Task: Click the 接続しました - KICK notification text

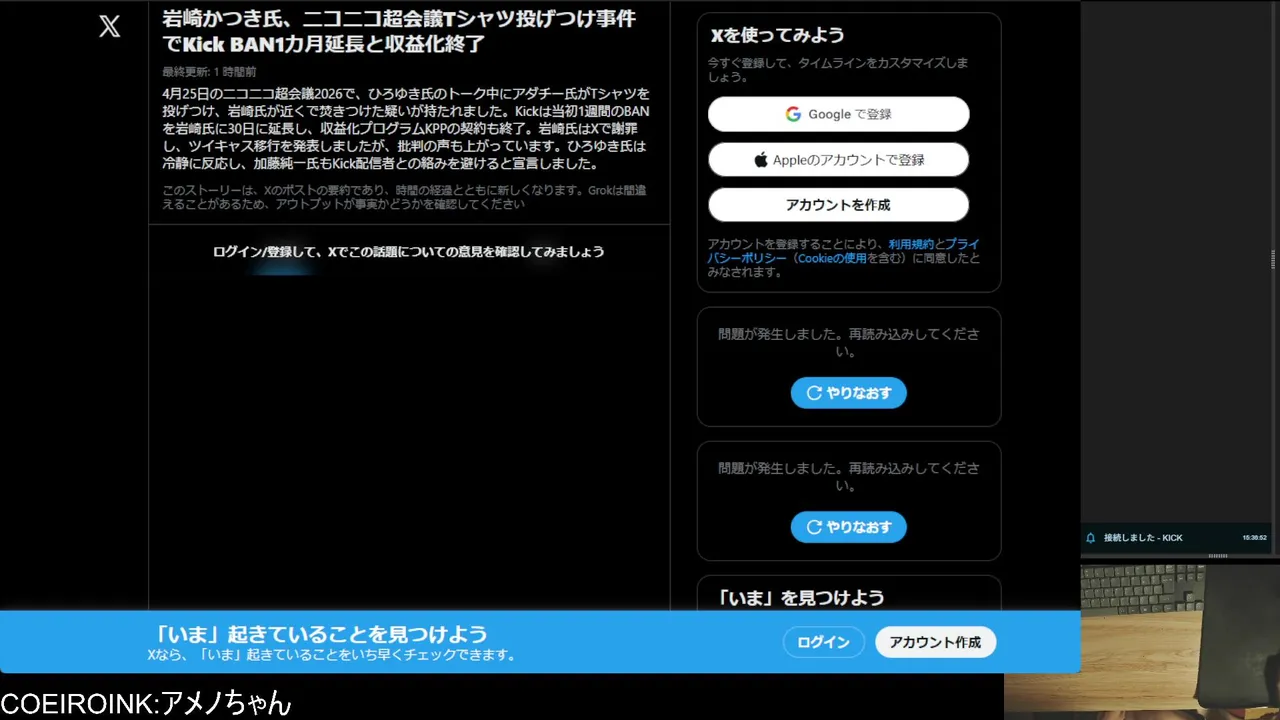Action: (1143, 538)
